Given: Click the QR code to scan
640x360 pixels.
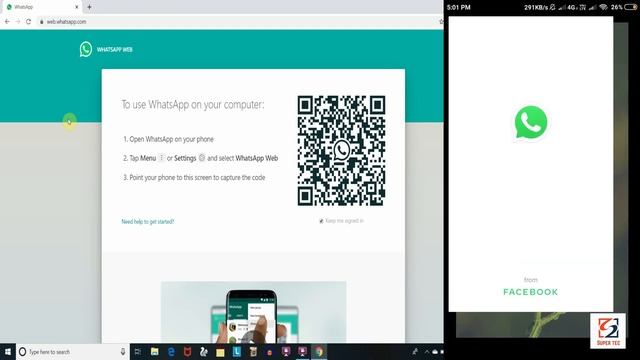Looking at the screenshot, I should point(341,151).
